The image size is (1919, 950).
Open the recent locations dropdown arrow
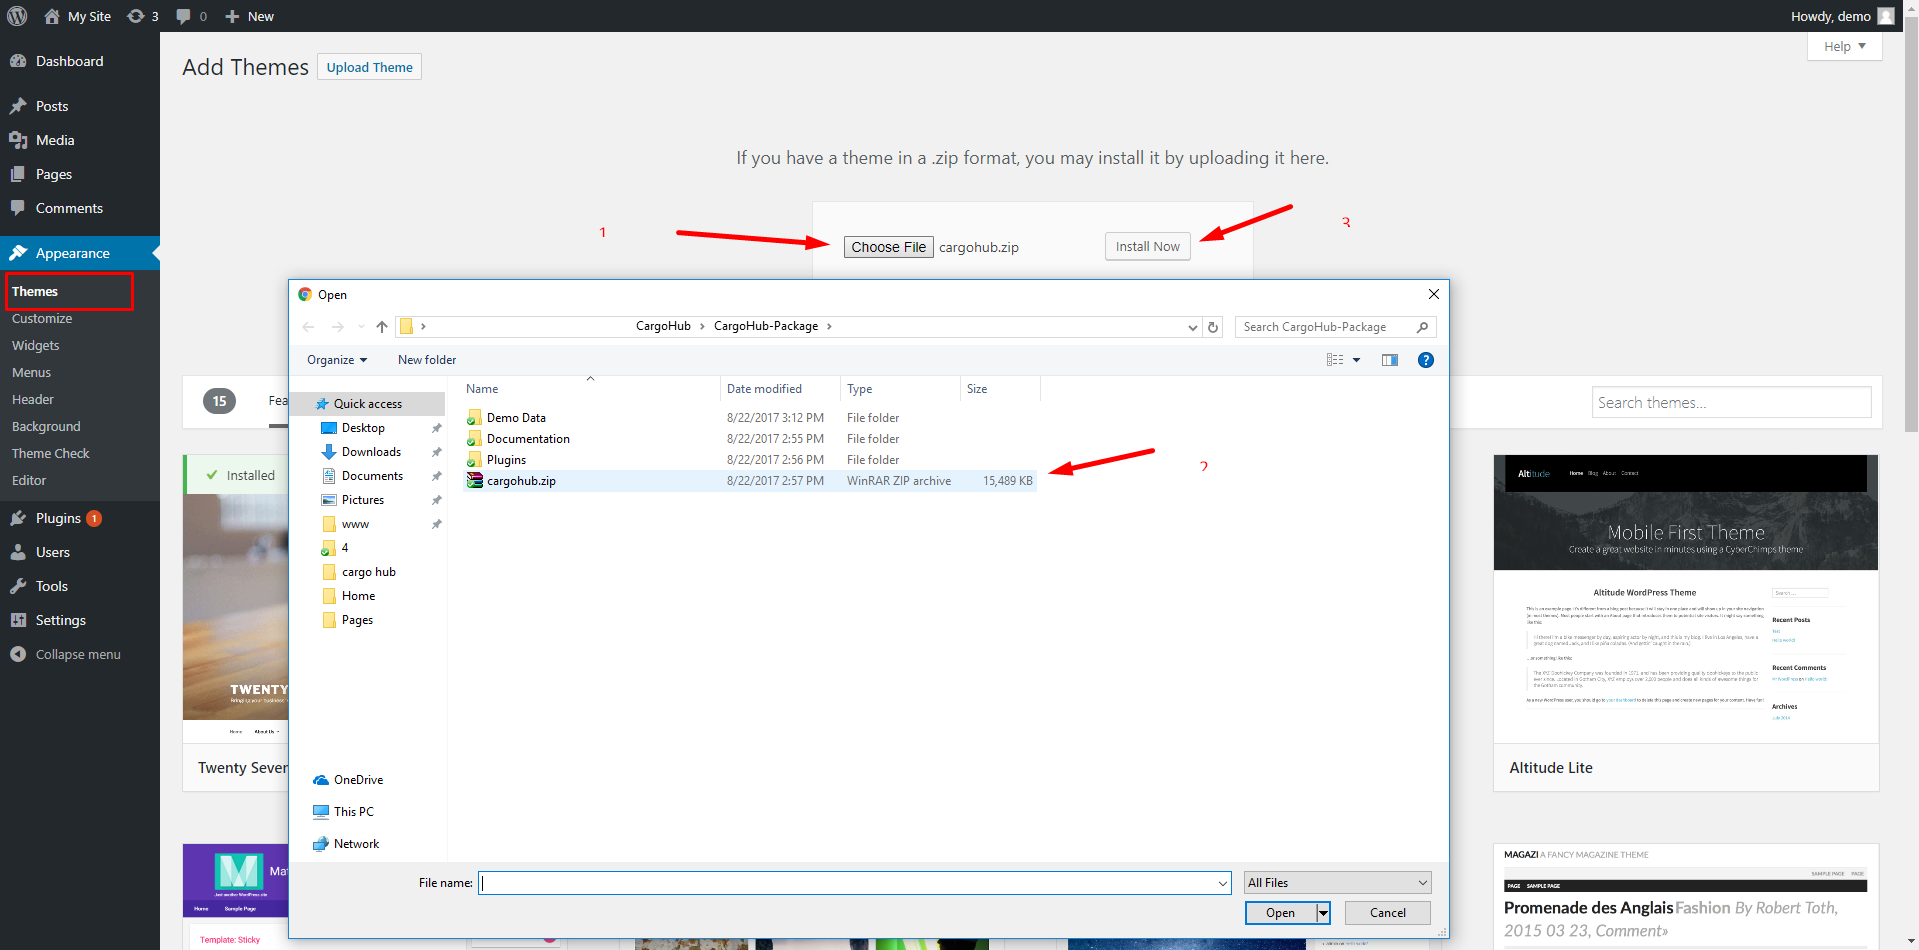click(361, 327)
